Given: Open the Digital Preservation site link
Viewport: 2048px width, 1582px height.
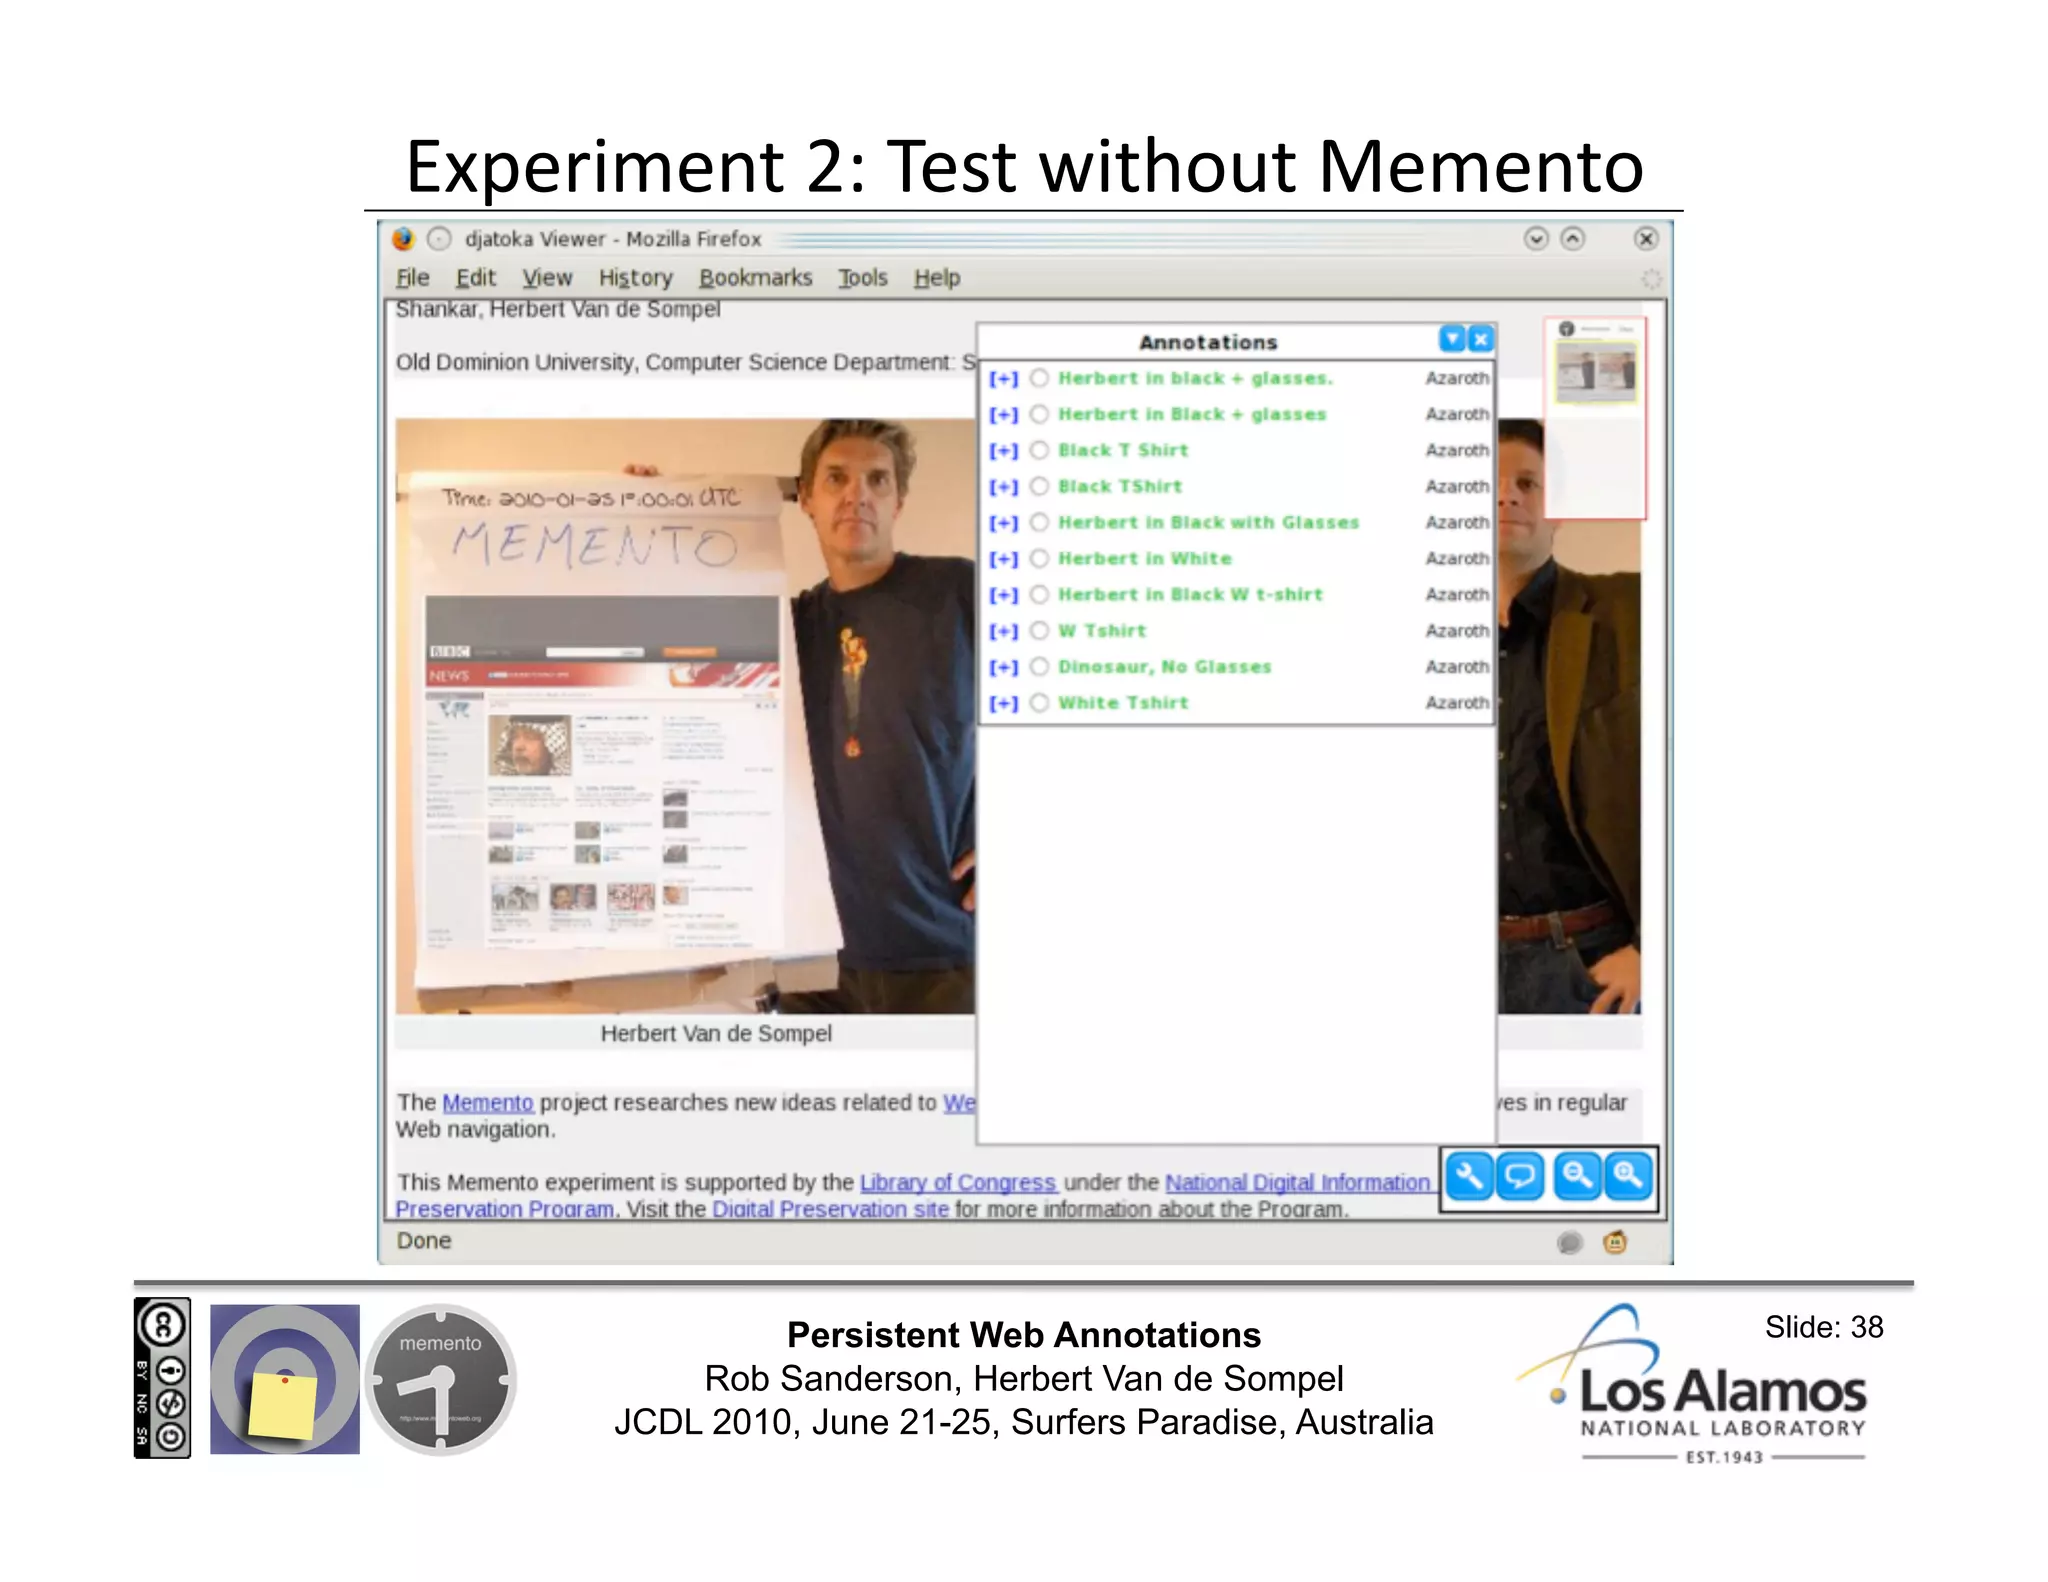Looking at the screenshot, I should pos(830,1209).
